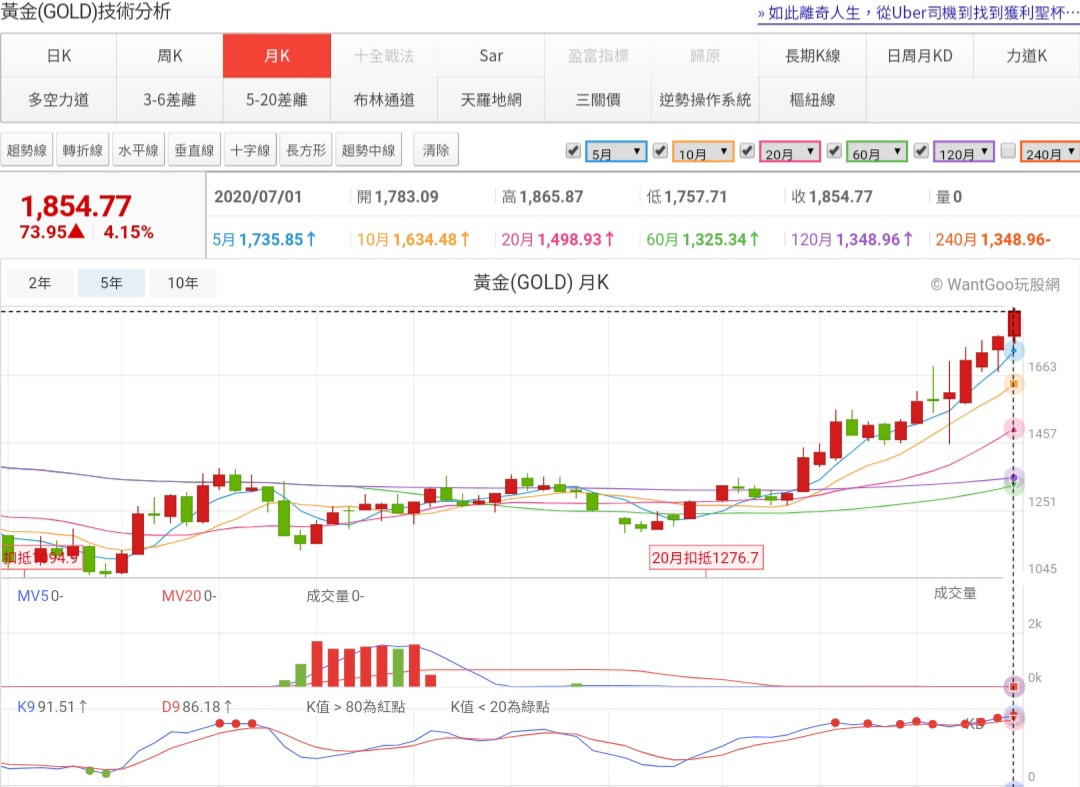The width and height of the screenshot is (1080, 787).
Task: Select the 水平線 horizontal line tool
Action: pos(139,151)
